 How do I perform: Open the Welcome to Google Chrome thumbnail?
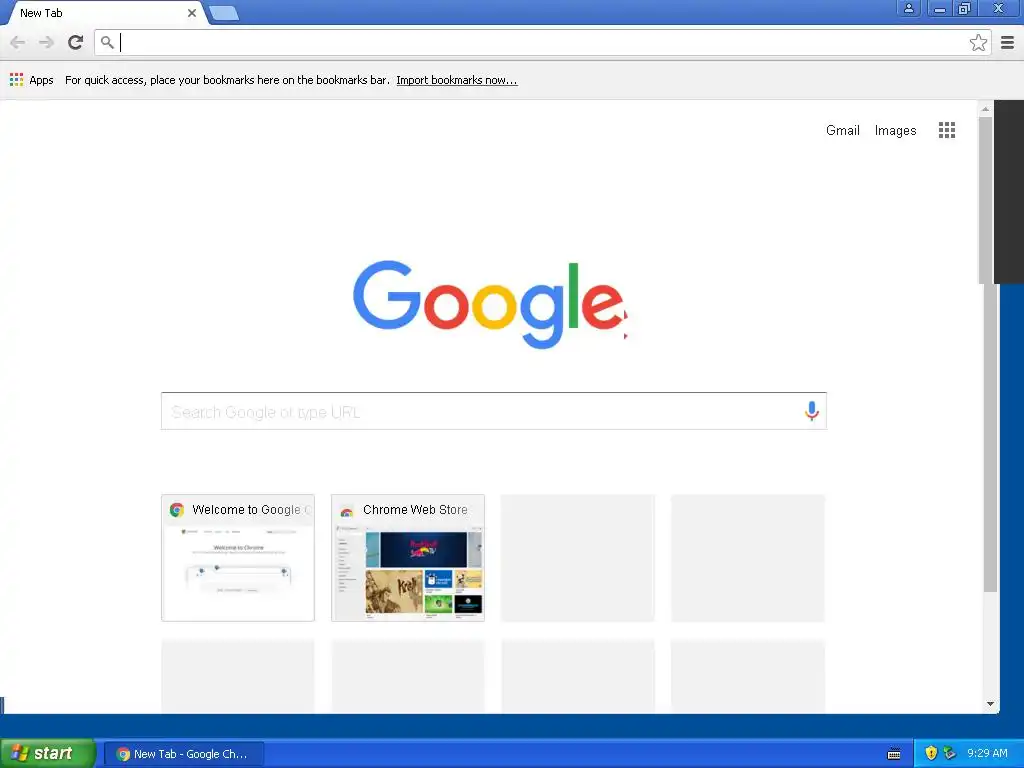coord(238,558)
